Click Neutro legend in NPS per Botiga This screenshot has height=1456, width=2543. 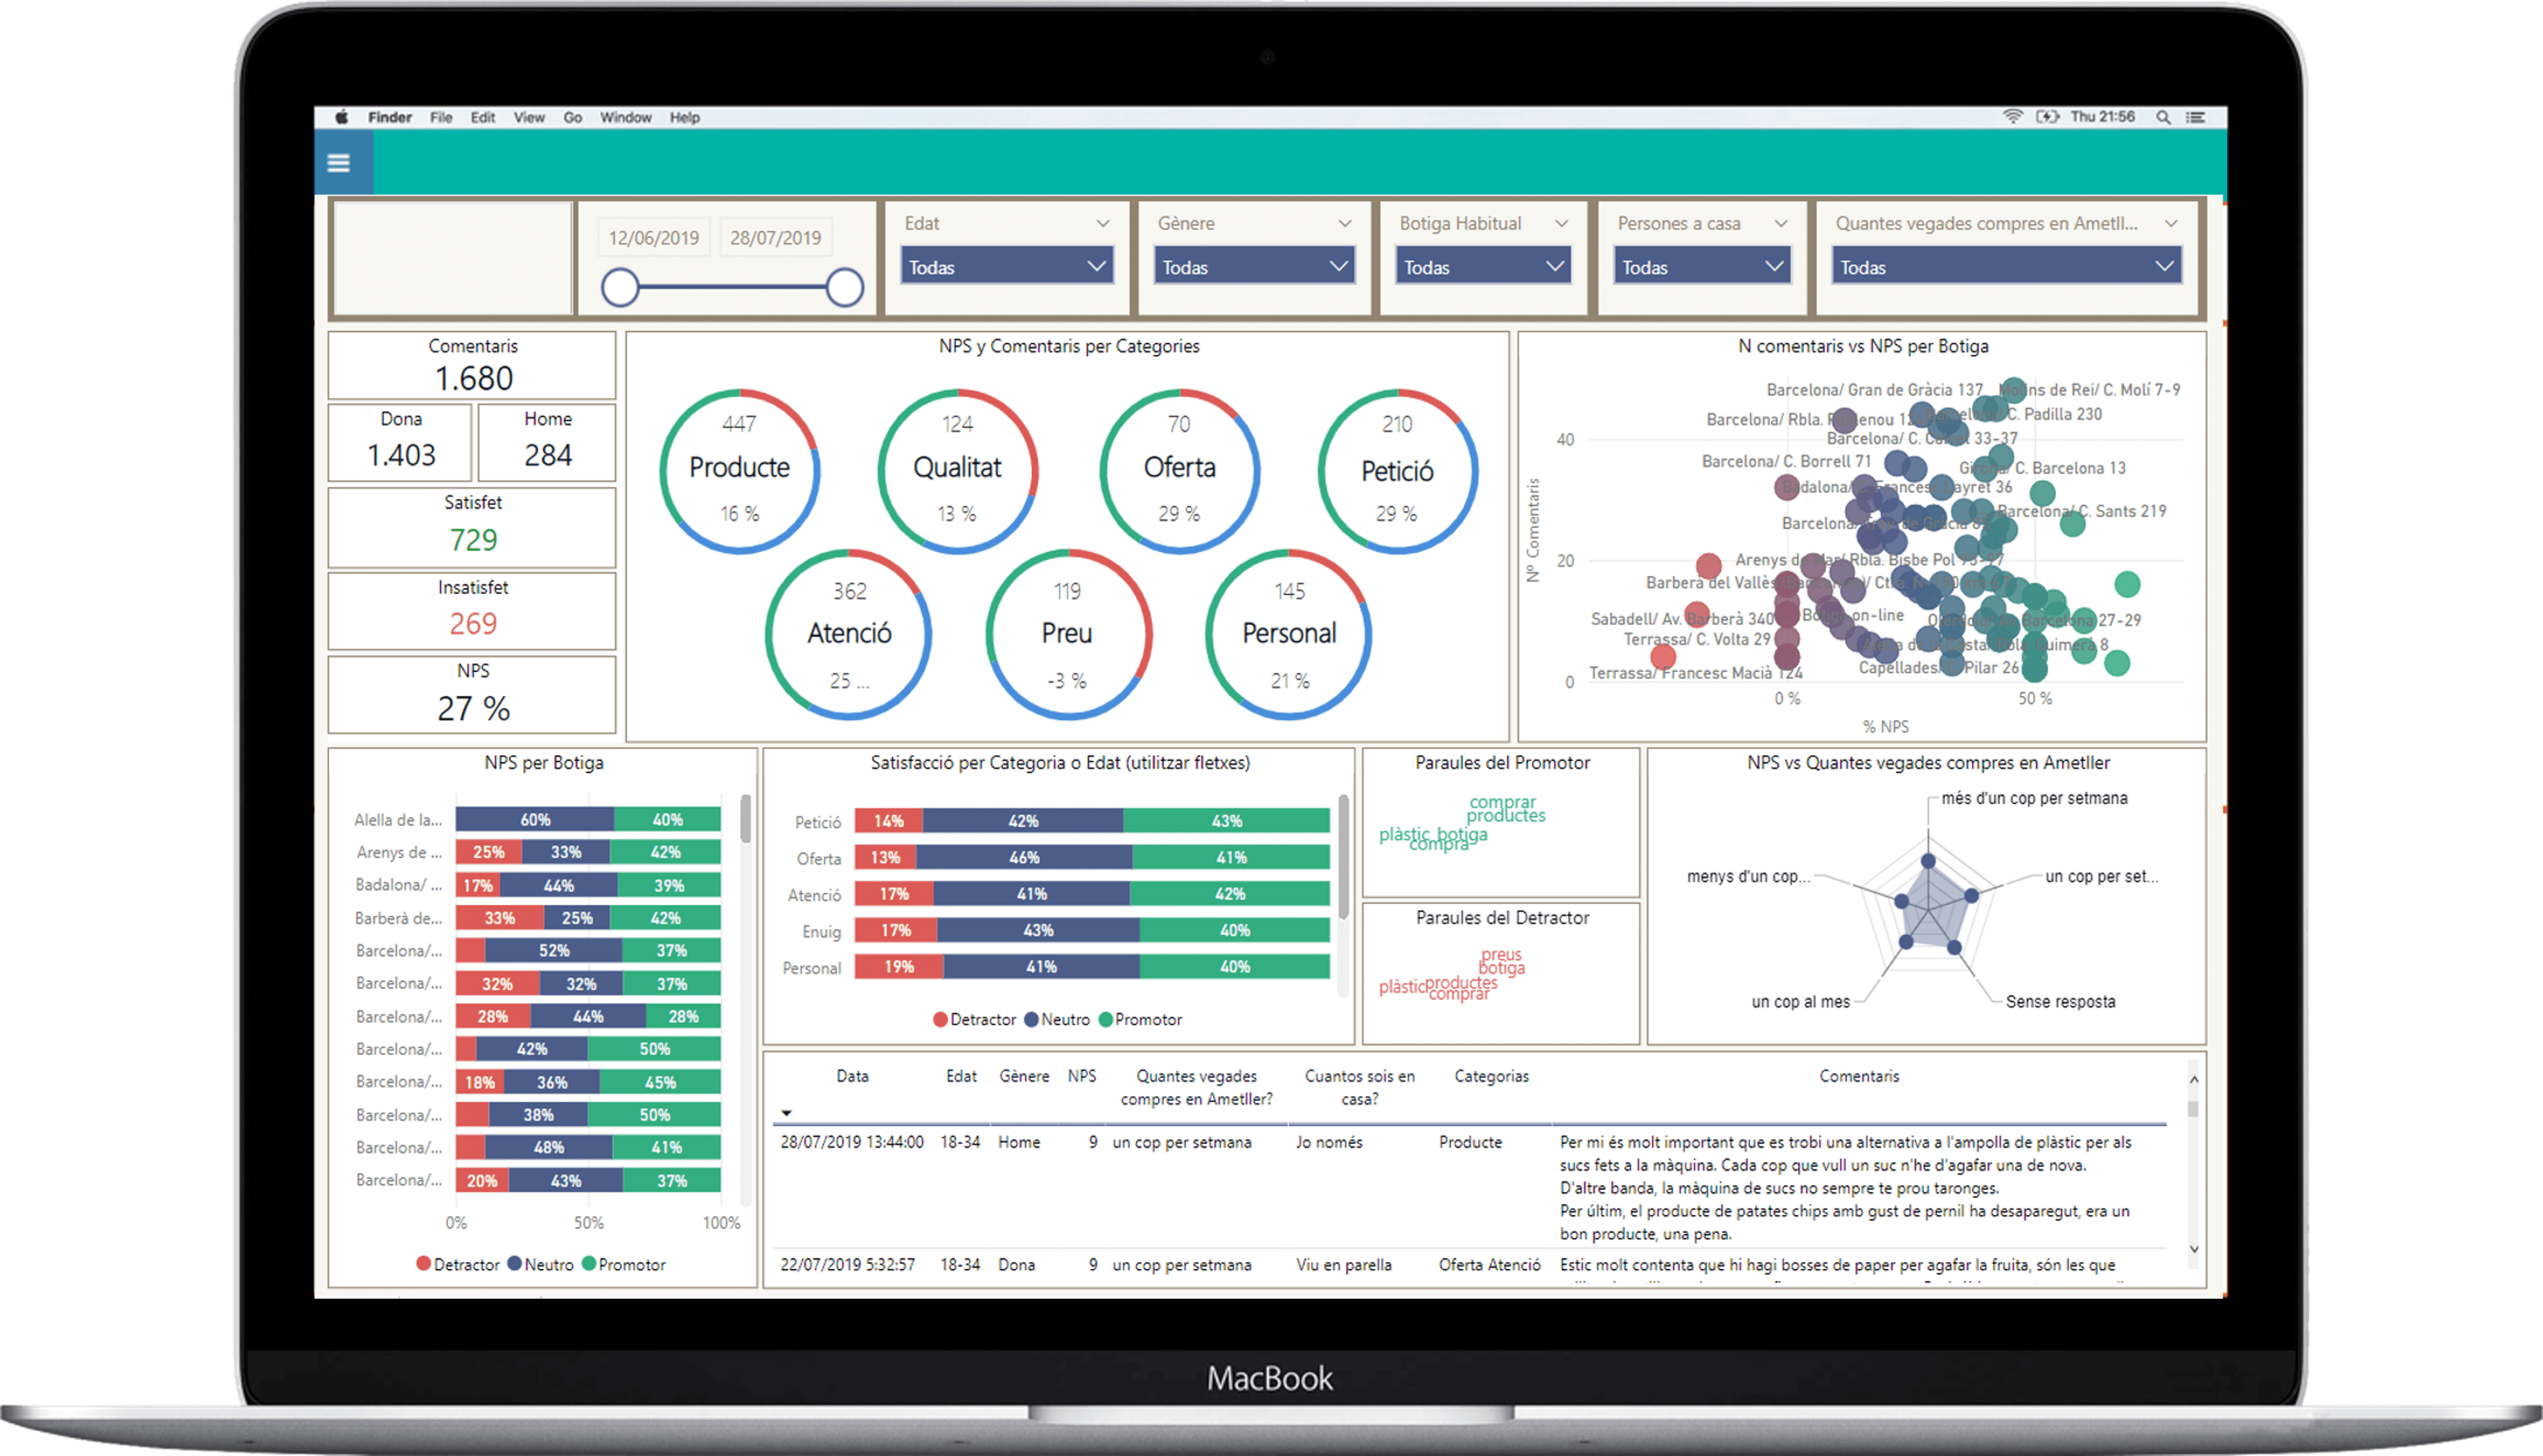click(x=541, y=1264)
